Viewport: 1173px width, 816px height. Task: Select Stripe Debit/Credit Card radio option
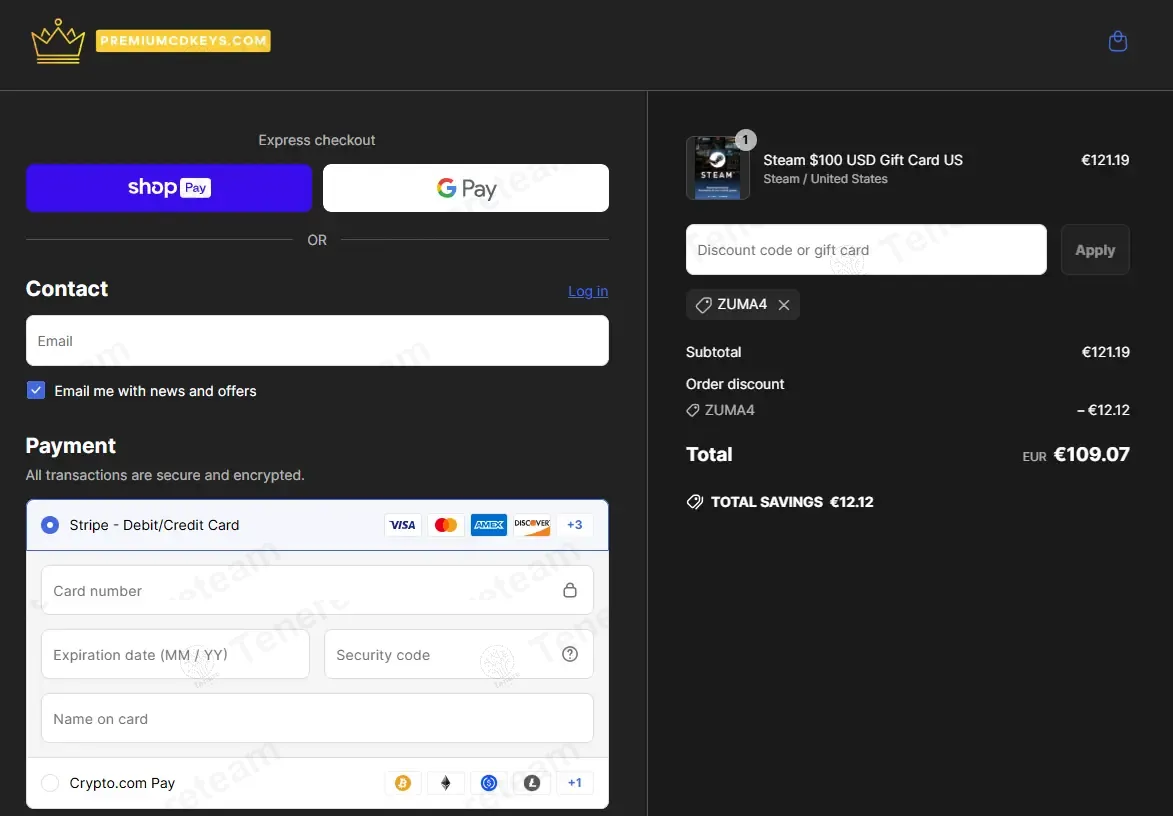pyautogui.click(x=50, y=525)
